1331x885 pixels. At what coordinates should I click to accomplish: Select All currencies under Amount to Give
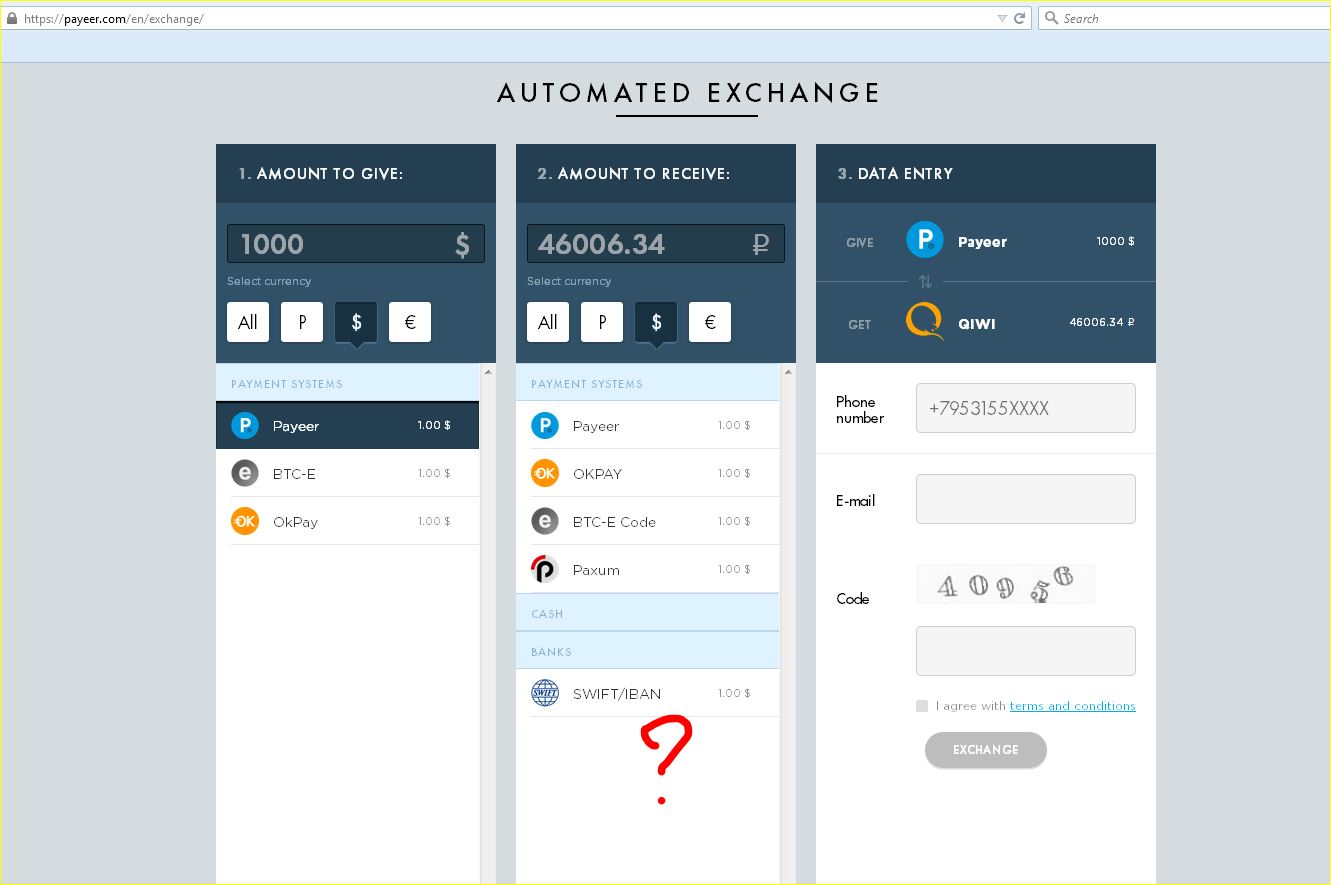248,322
